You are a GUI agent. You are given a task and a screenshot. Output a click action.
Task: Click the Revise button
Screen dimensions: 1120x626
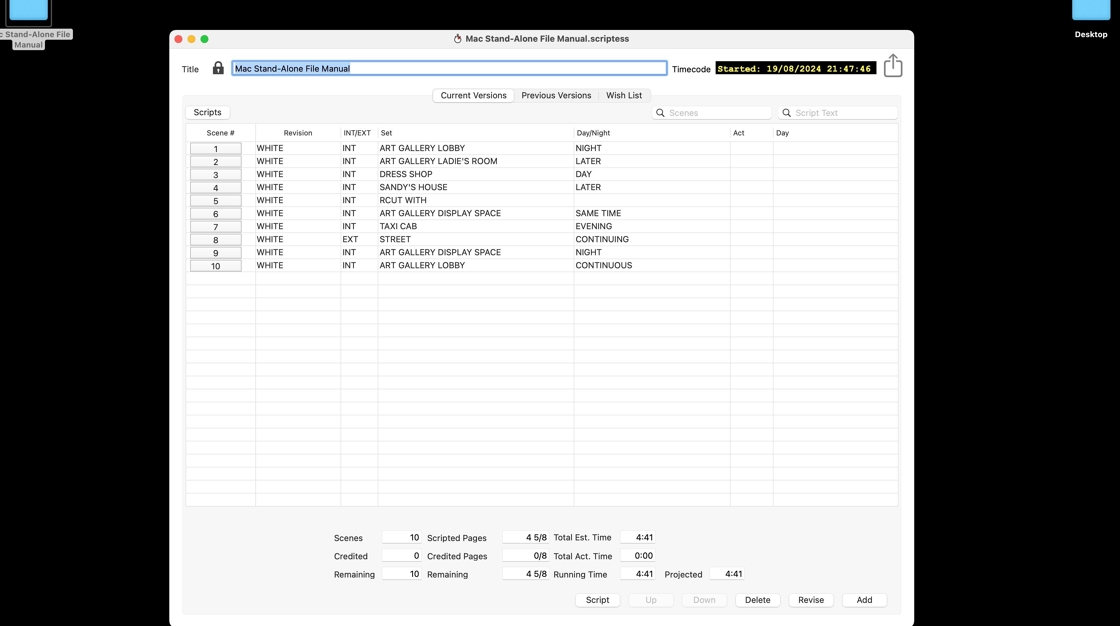[811, 600]
